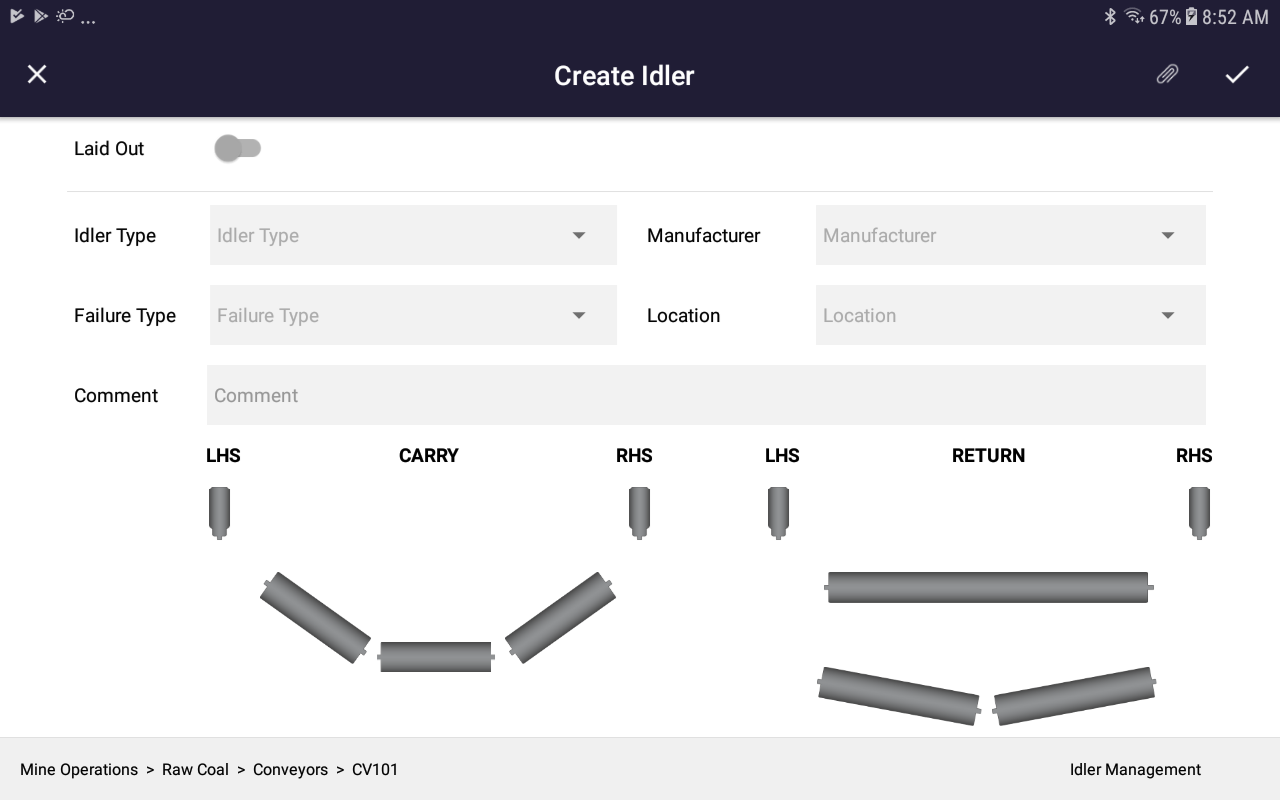Confirm with the checkmark icon
The width and height of the screenshot is (1280, 800).
[1237, 74]
